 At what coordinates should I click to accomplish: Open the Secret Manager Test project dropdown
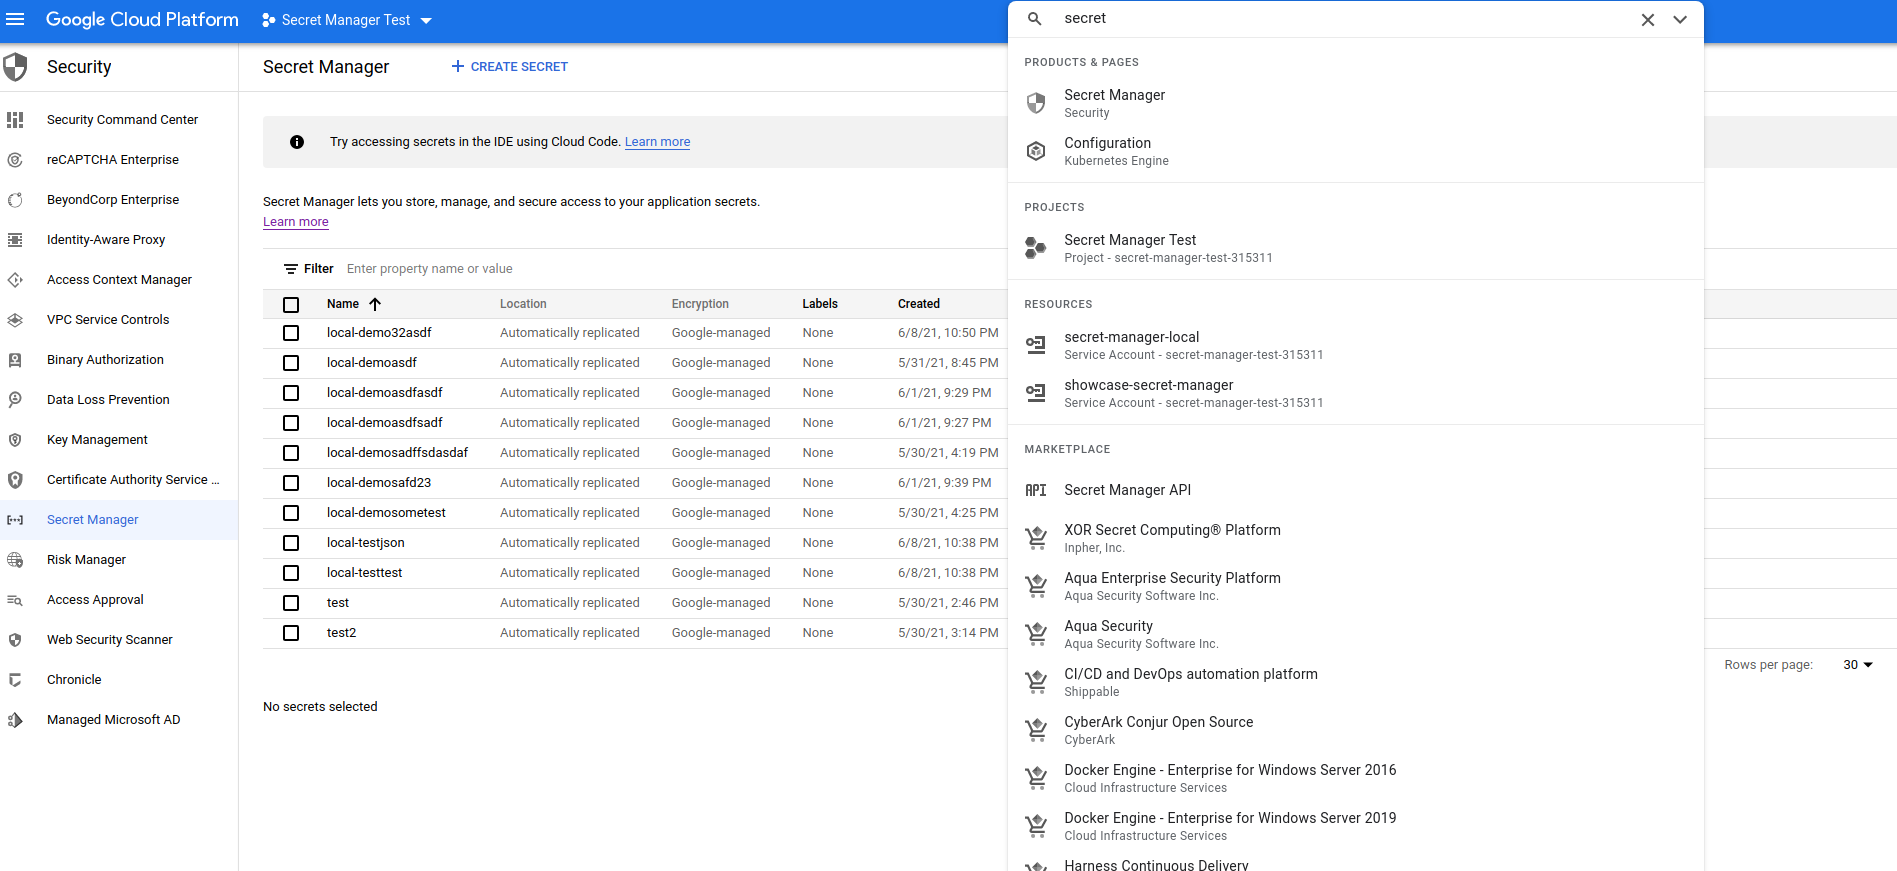(x=346, y=20)
